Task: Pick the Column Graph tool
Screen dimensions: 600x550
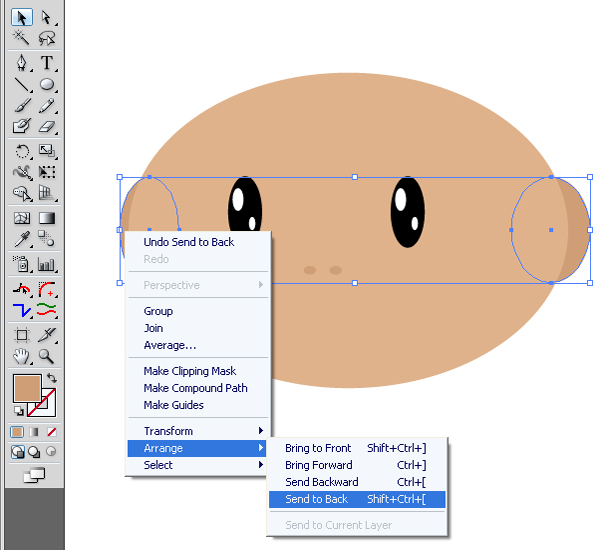Action: coord(46,264)
